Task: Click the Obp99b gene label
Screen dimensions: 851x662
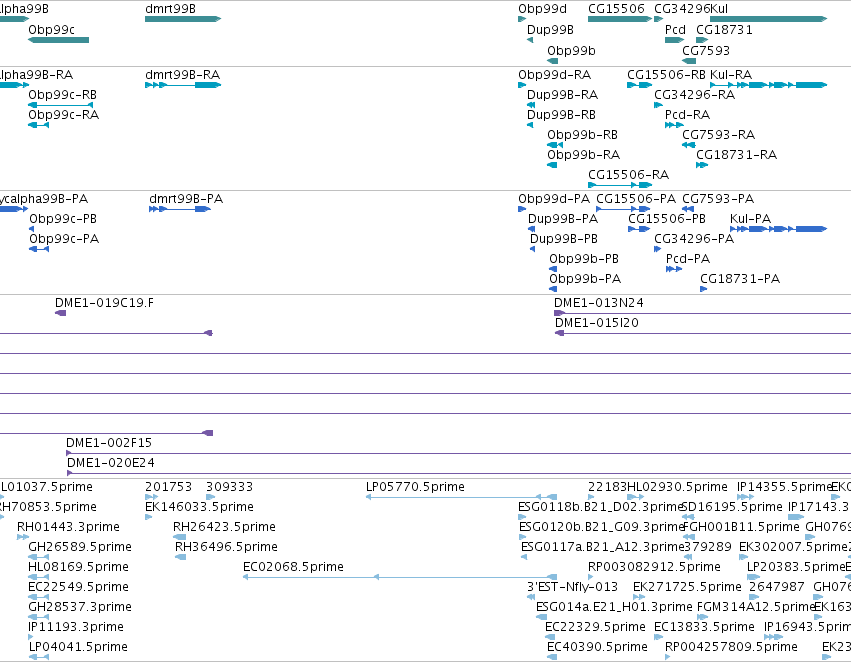Action: point(571,50)
